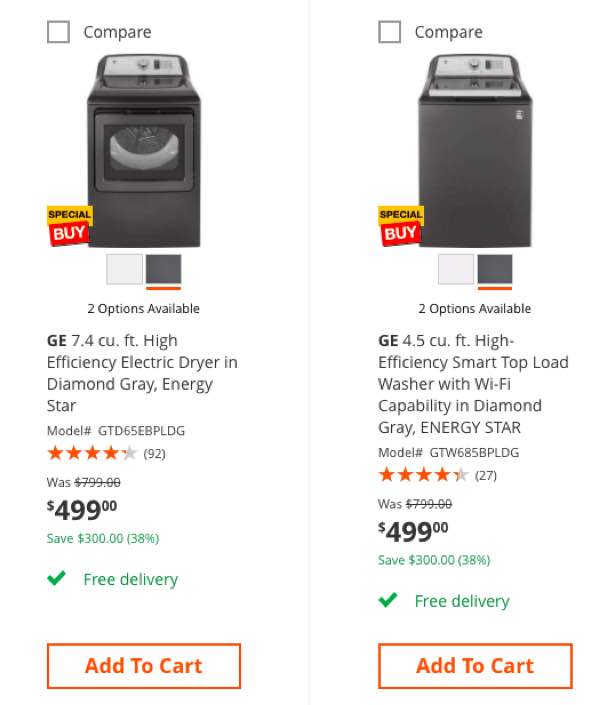This screenshot has width=600, height=705.
Task: Open GE 7.4 cu. ft. dryer title link
Action: click(142, 373)
